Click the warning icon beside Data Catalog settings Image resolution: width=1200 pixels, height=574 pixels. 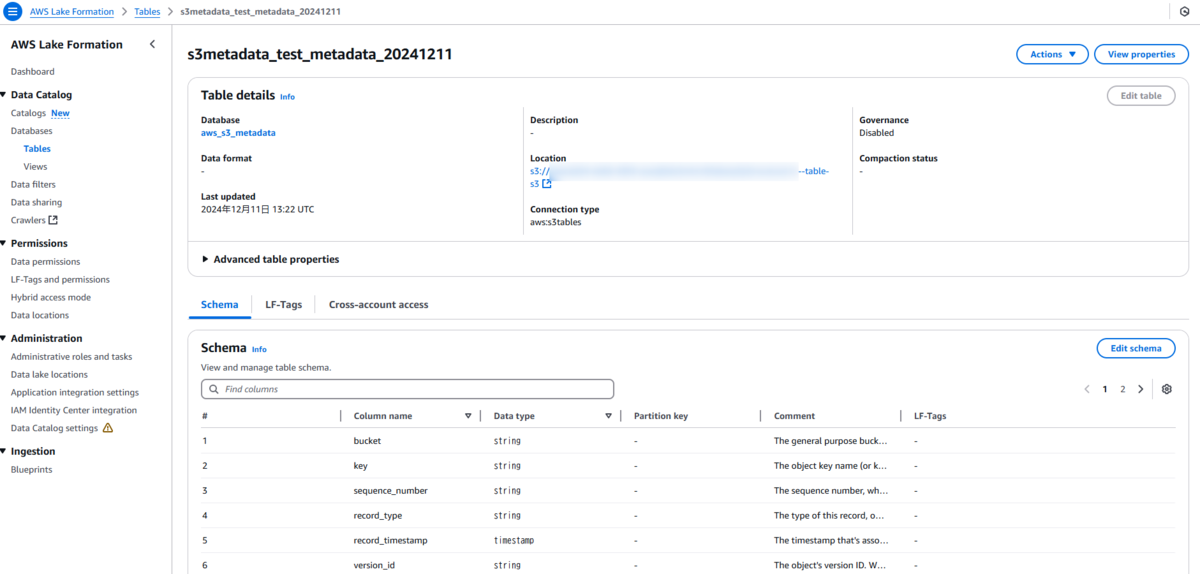point(108,428)
